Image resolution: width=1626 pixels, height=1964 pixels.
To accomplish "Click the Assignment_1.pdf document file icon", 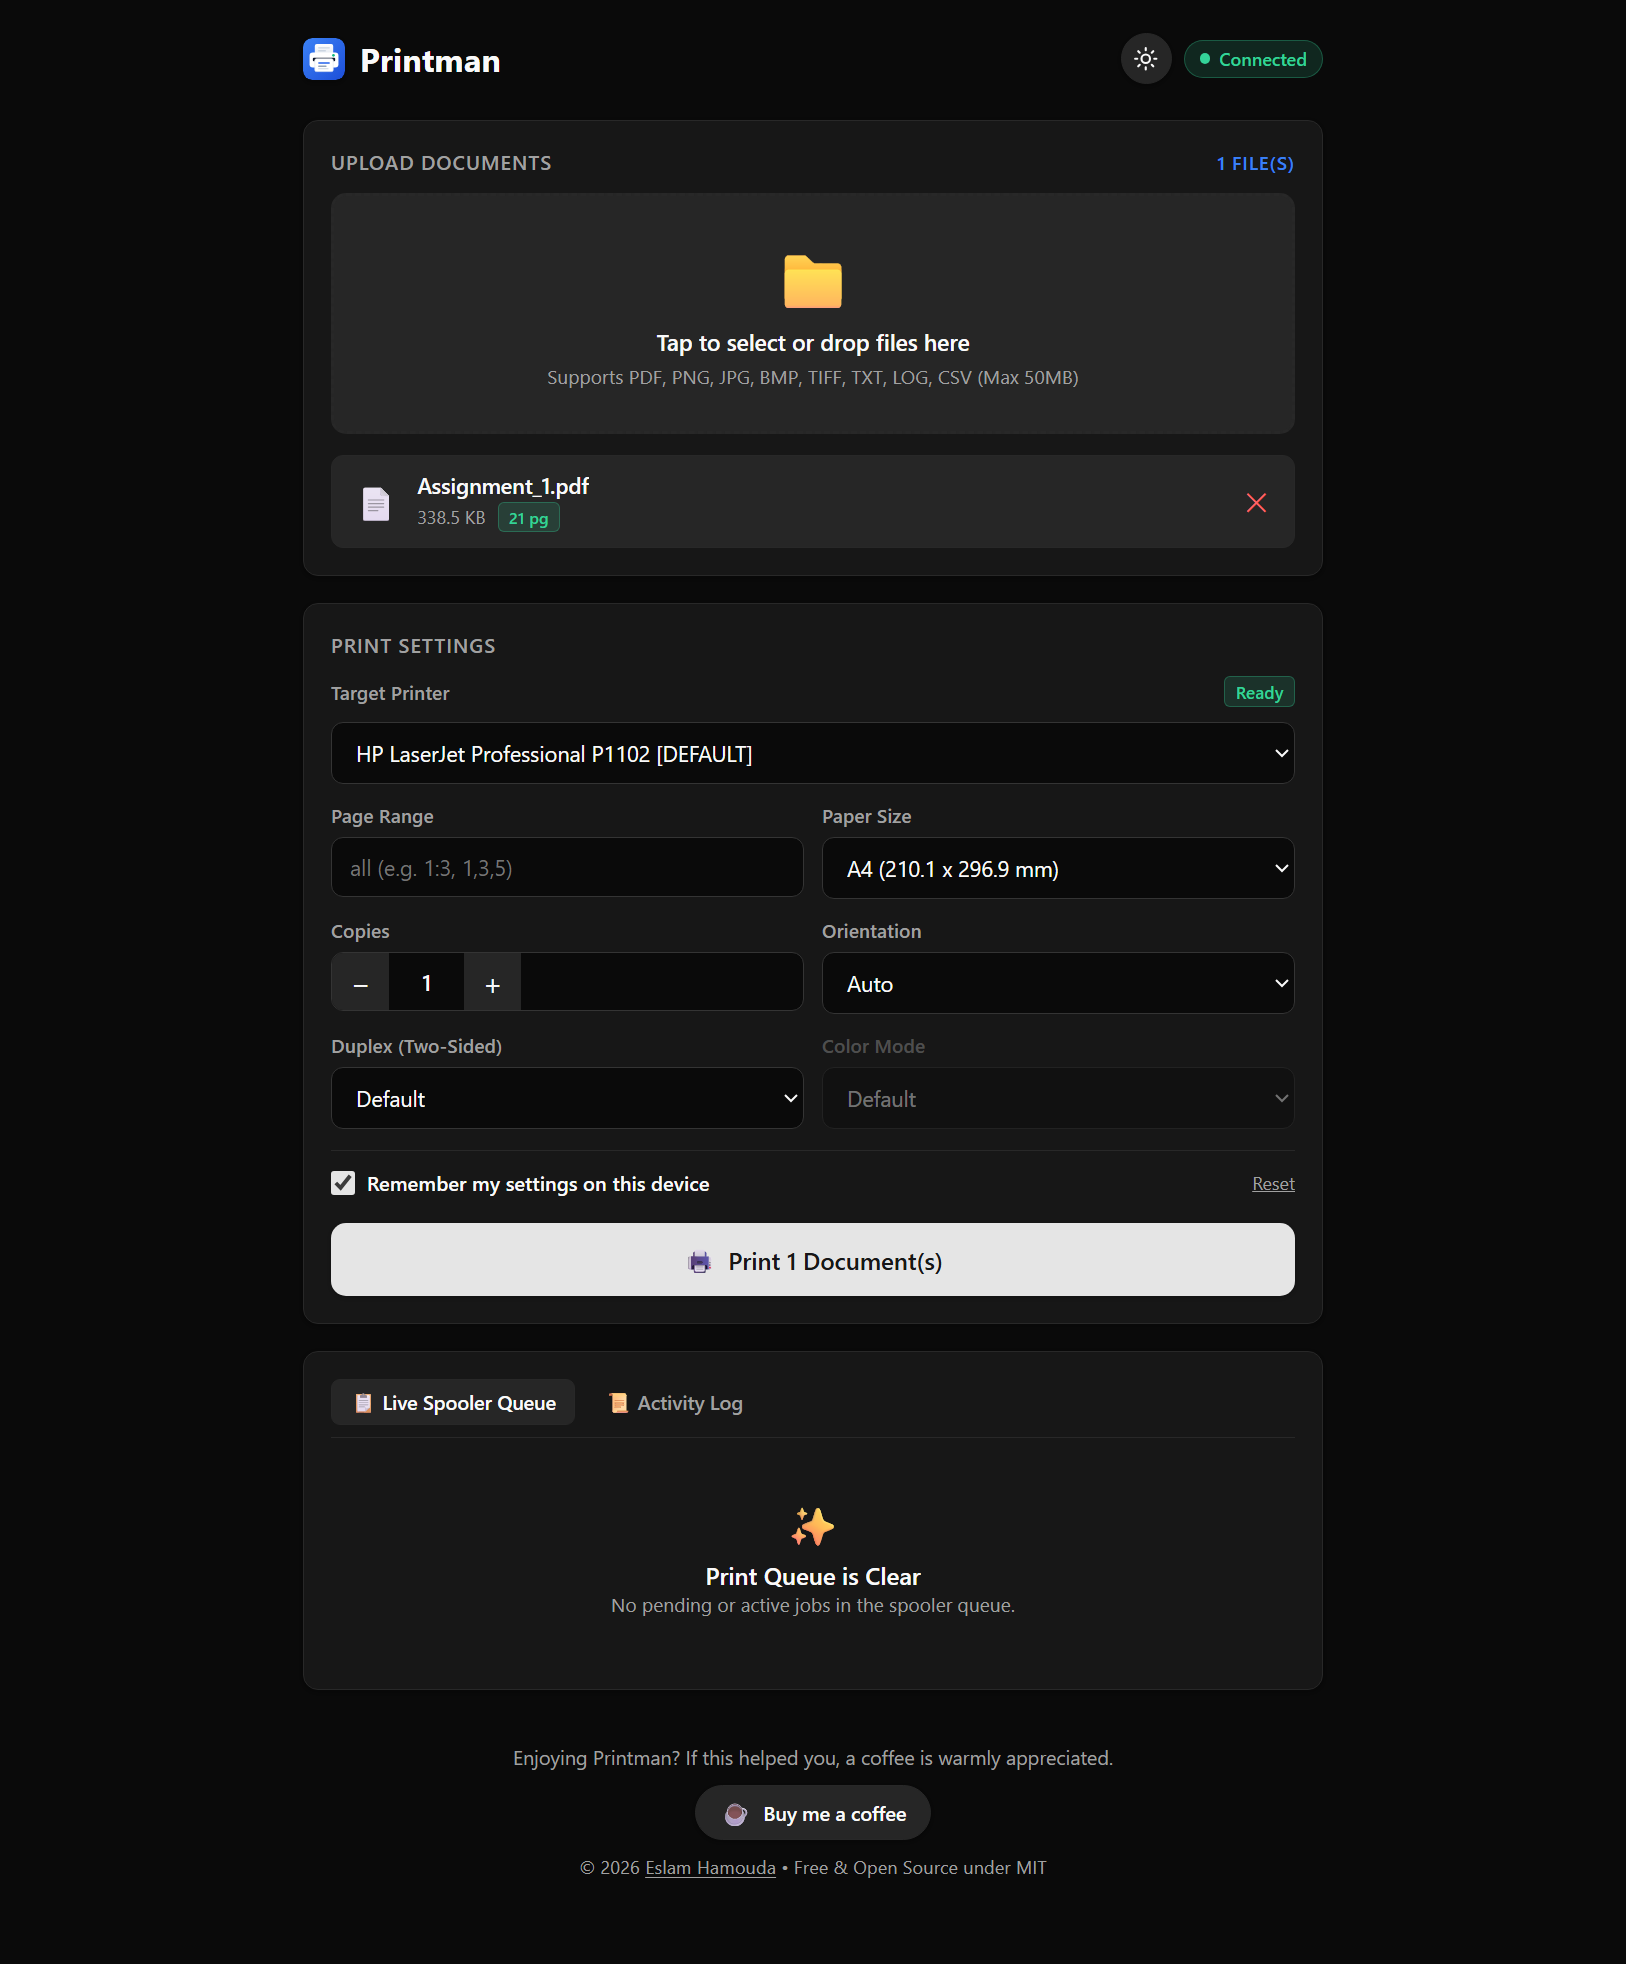I will coord(376,503).
